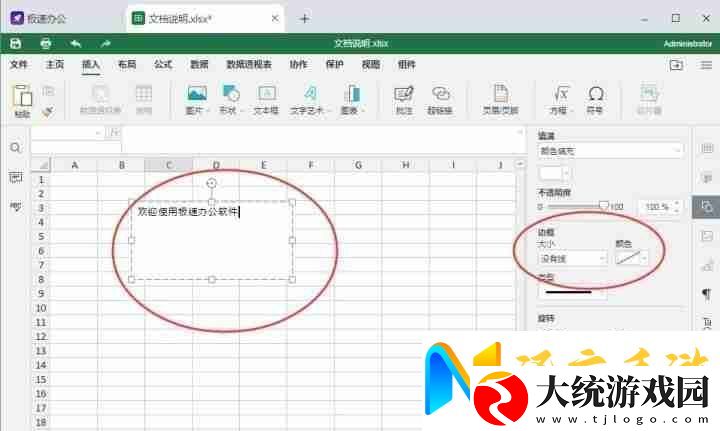Click the Select All corner of the grid
Screen dimensions: 720x431
41,165
